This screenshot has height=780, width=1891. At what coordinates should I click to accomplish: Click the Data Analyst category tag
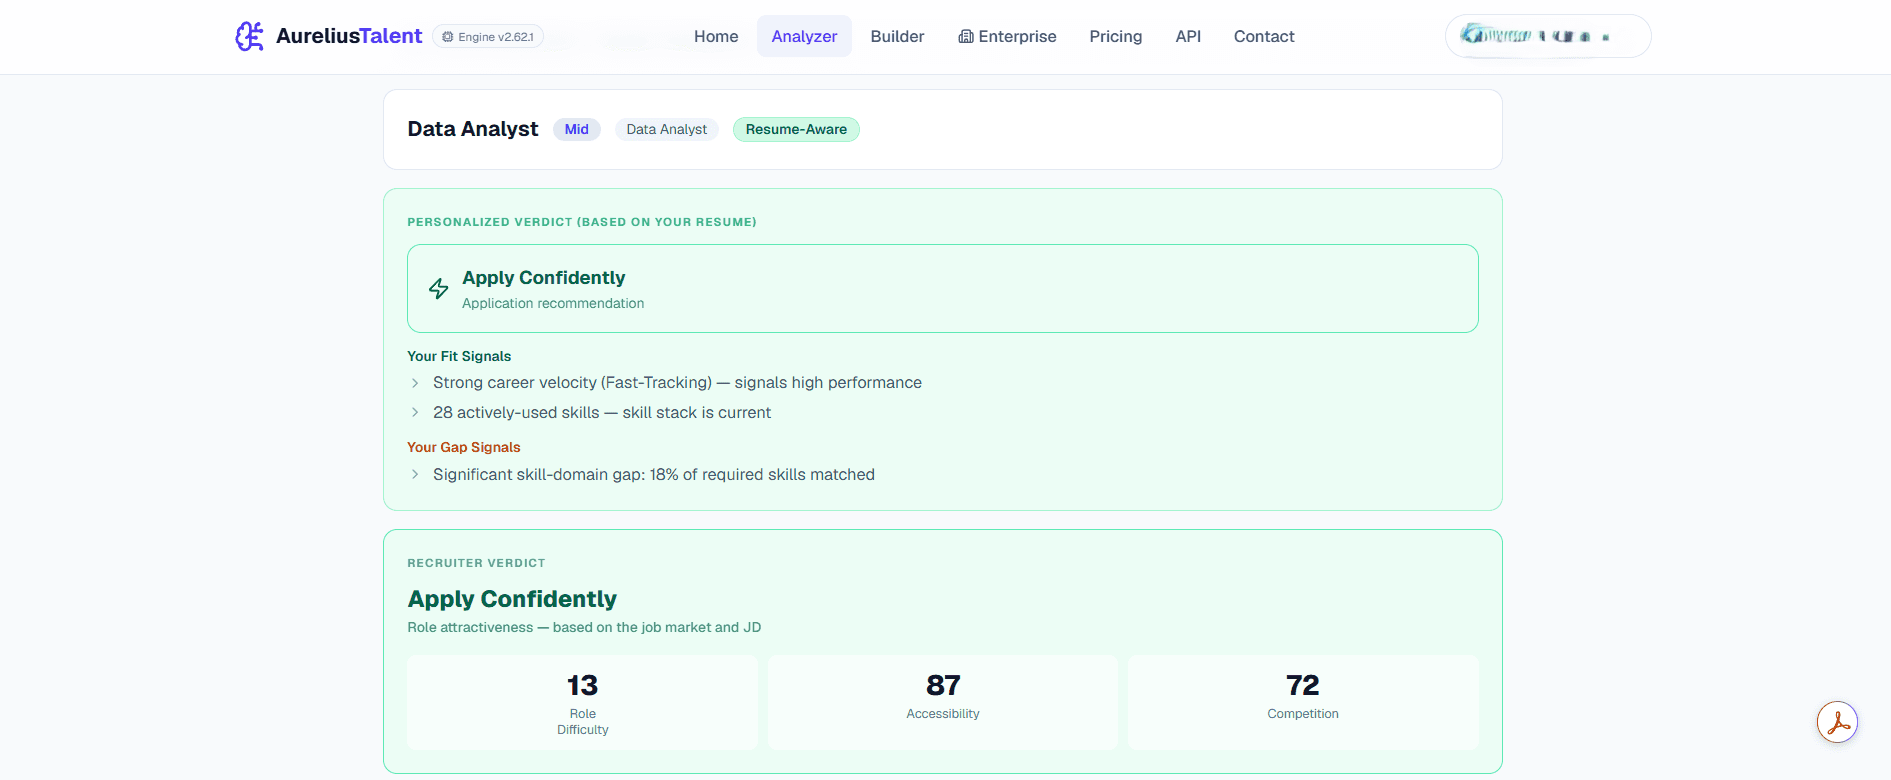[666, 129]
